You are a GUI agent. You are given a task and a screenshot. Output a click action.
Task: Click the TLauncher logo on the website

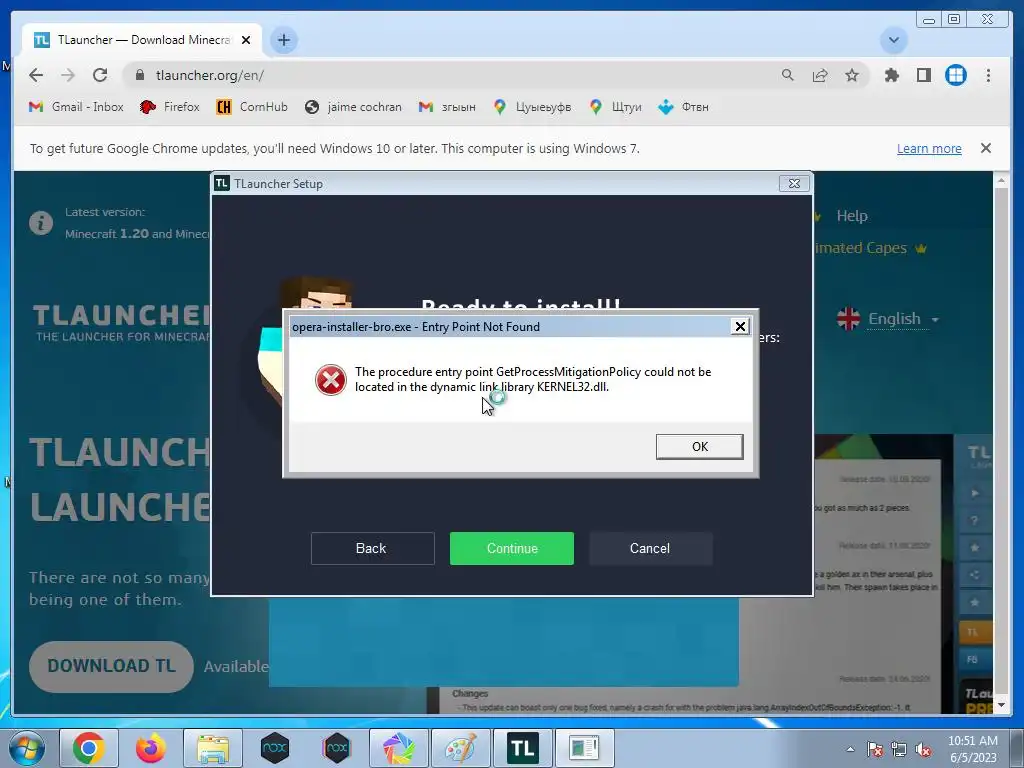pos(121,323)
